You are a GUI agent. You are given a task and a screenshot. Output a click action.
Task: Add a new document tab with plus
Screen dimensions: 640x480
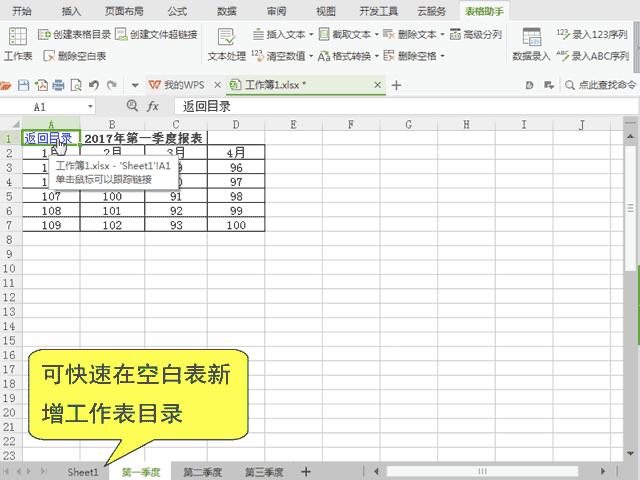396,85
